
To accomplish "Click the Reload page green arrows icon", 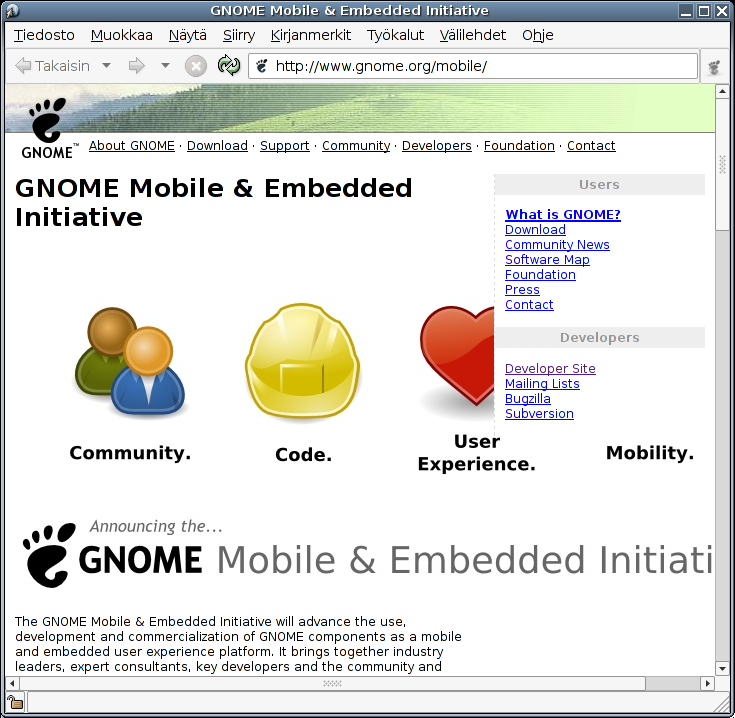I will 229,66.
